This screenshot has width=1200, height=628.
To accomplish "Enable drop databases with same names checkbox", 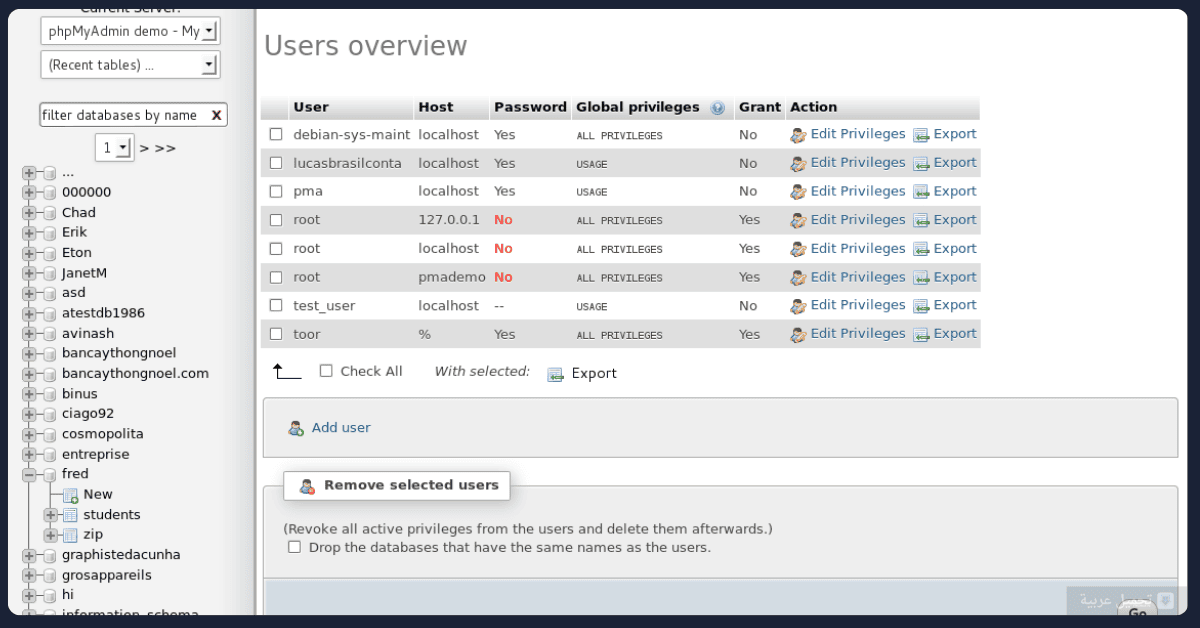I will (x=294, y=547).
